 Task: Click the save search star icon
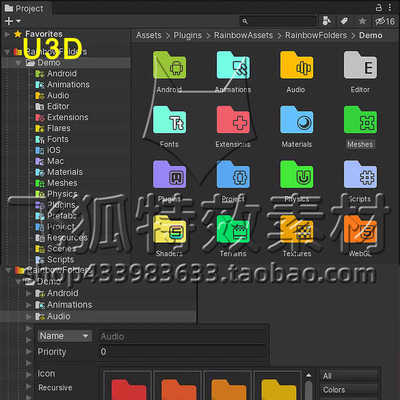pyautogui.click(x=362, y=21)
